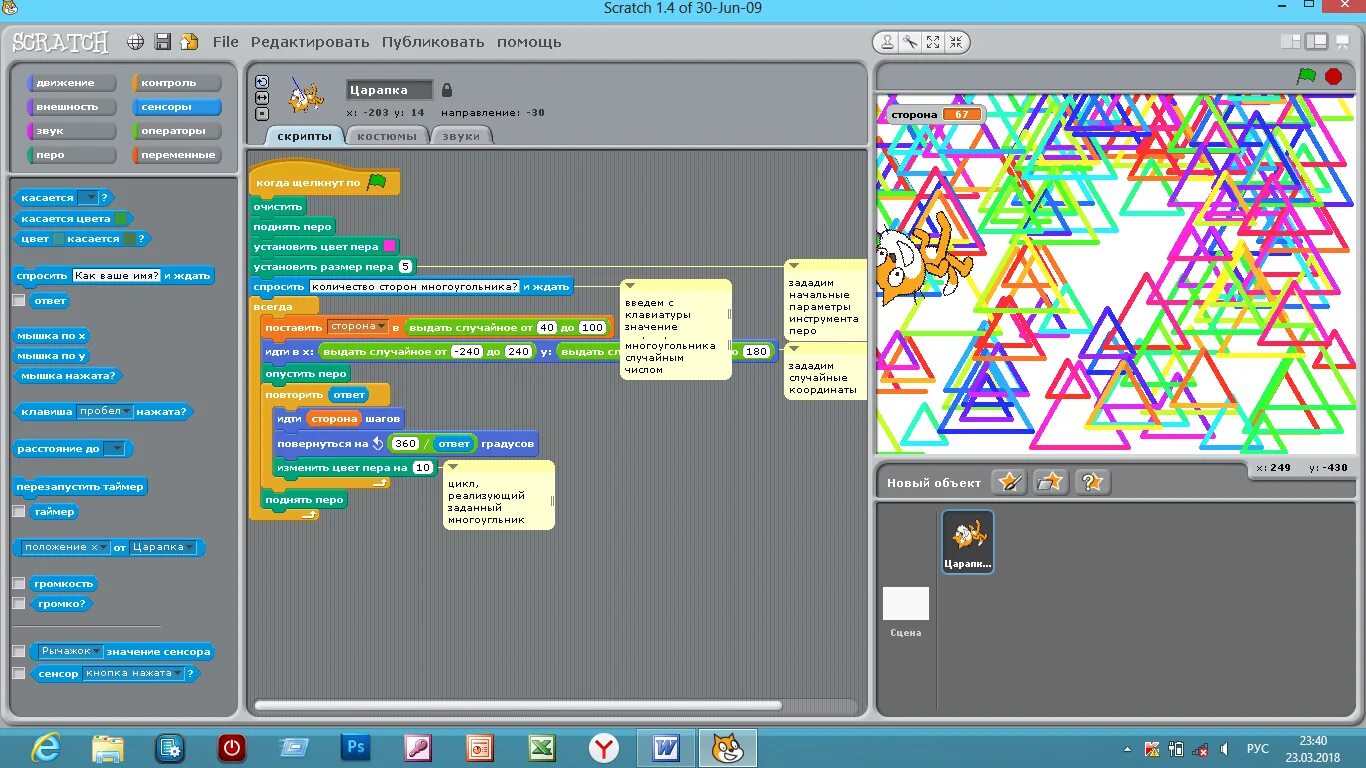Open the 'кнопка нажата' sensor dropdown
Screen dimensions: 1366x768
tap(134, 674)
